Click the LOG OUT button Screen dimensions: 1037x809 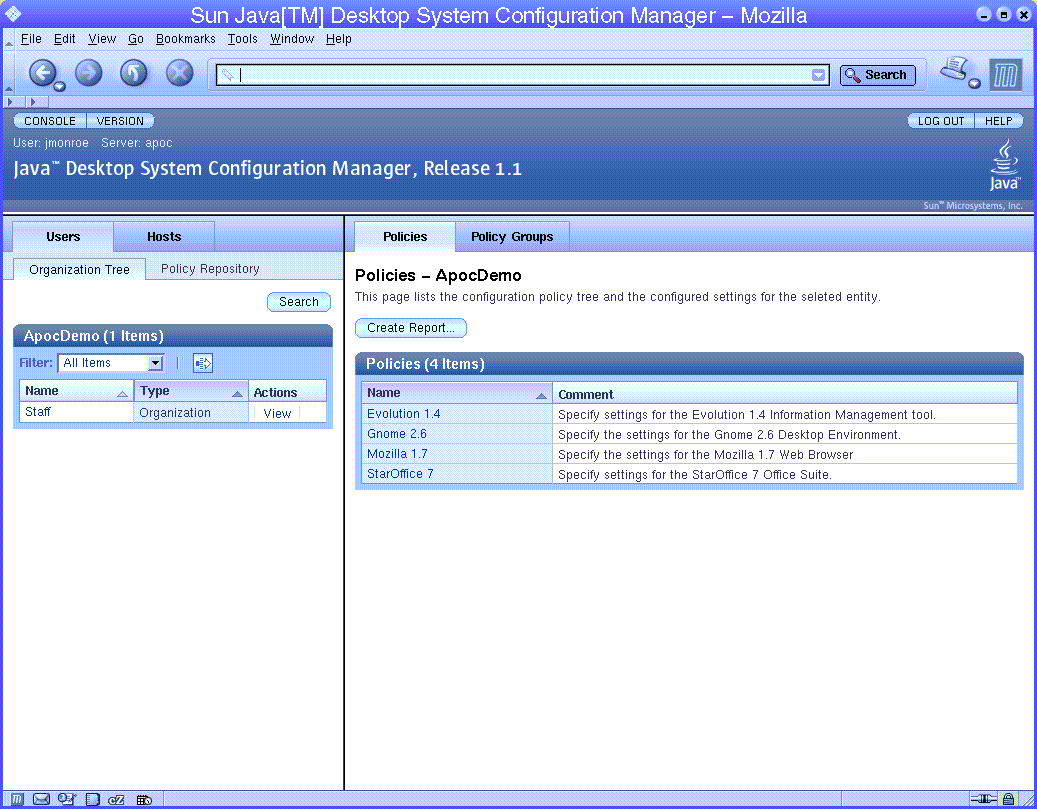940,121
